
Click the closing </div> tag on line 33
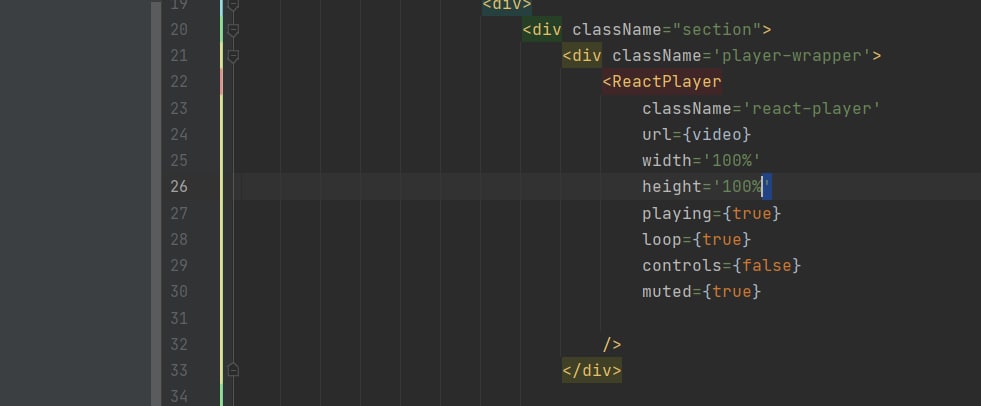click(x=592, y=370)
